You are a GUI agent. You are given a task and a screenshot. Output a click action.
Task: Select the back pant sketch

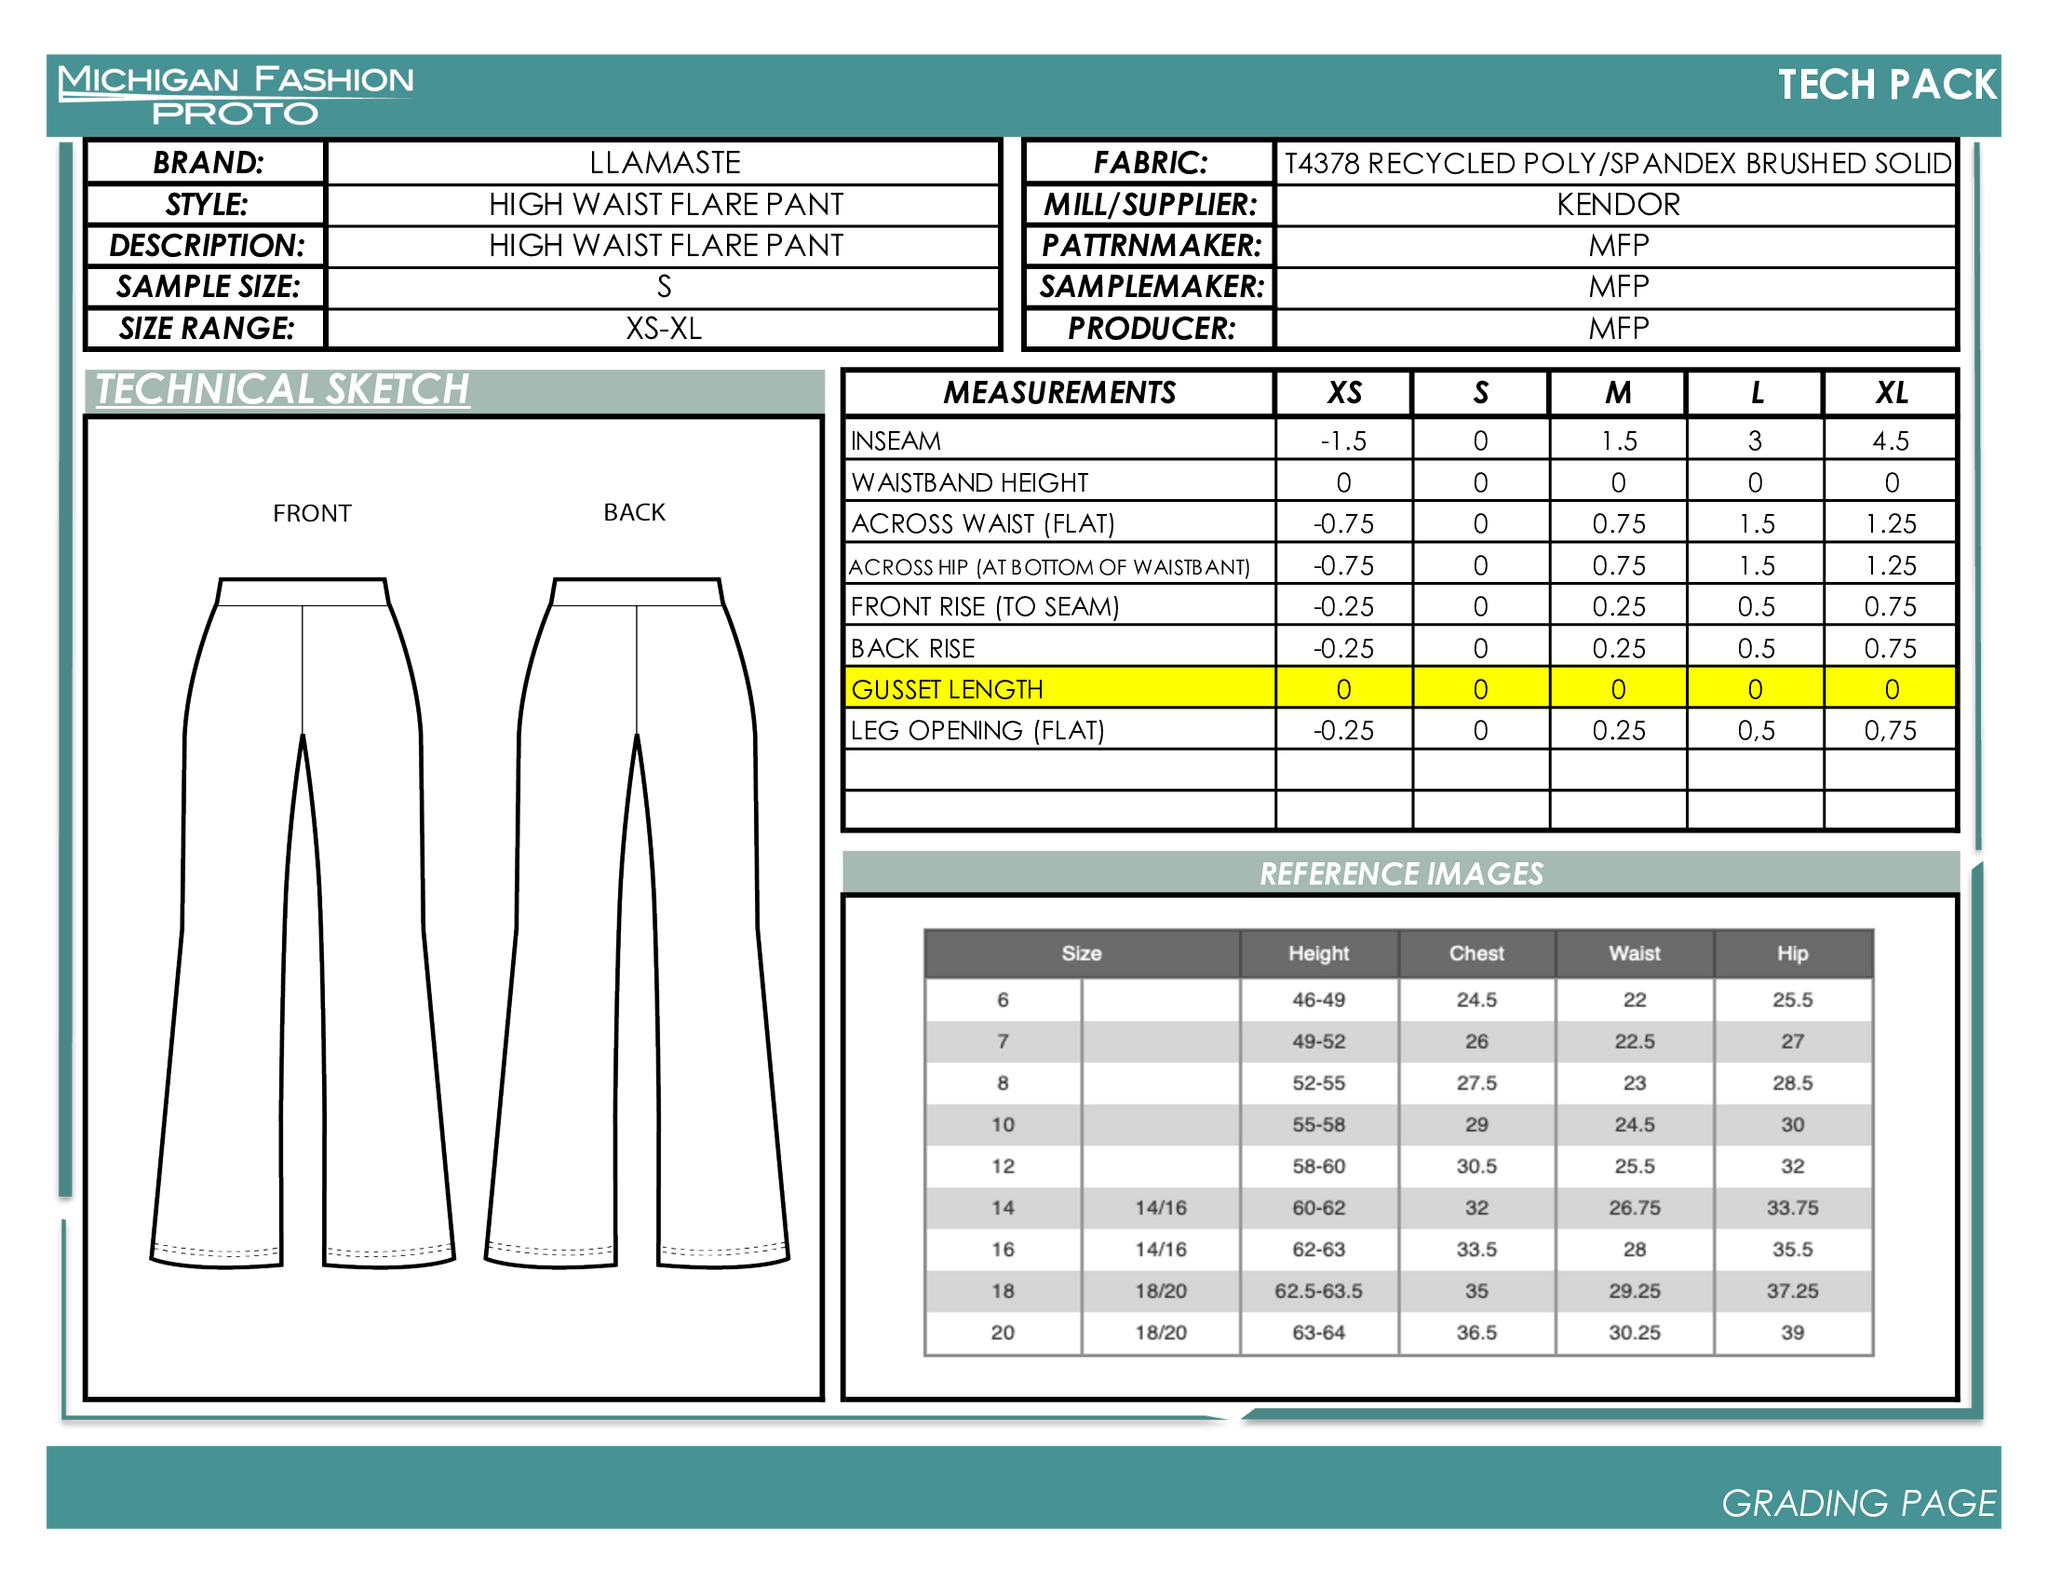[637, 923]
